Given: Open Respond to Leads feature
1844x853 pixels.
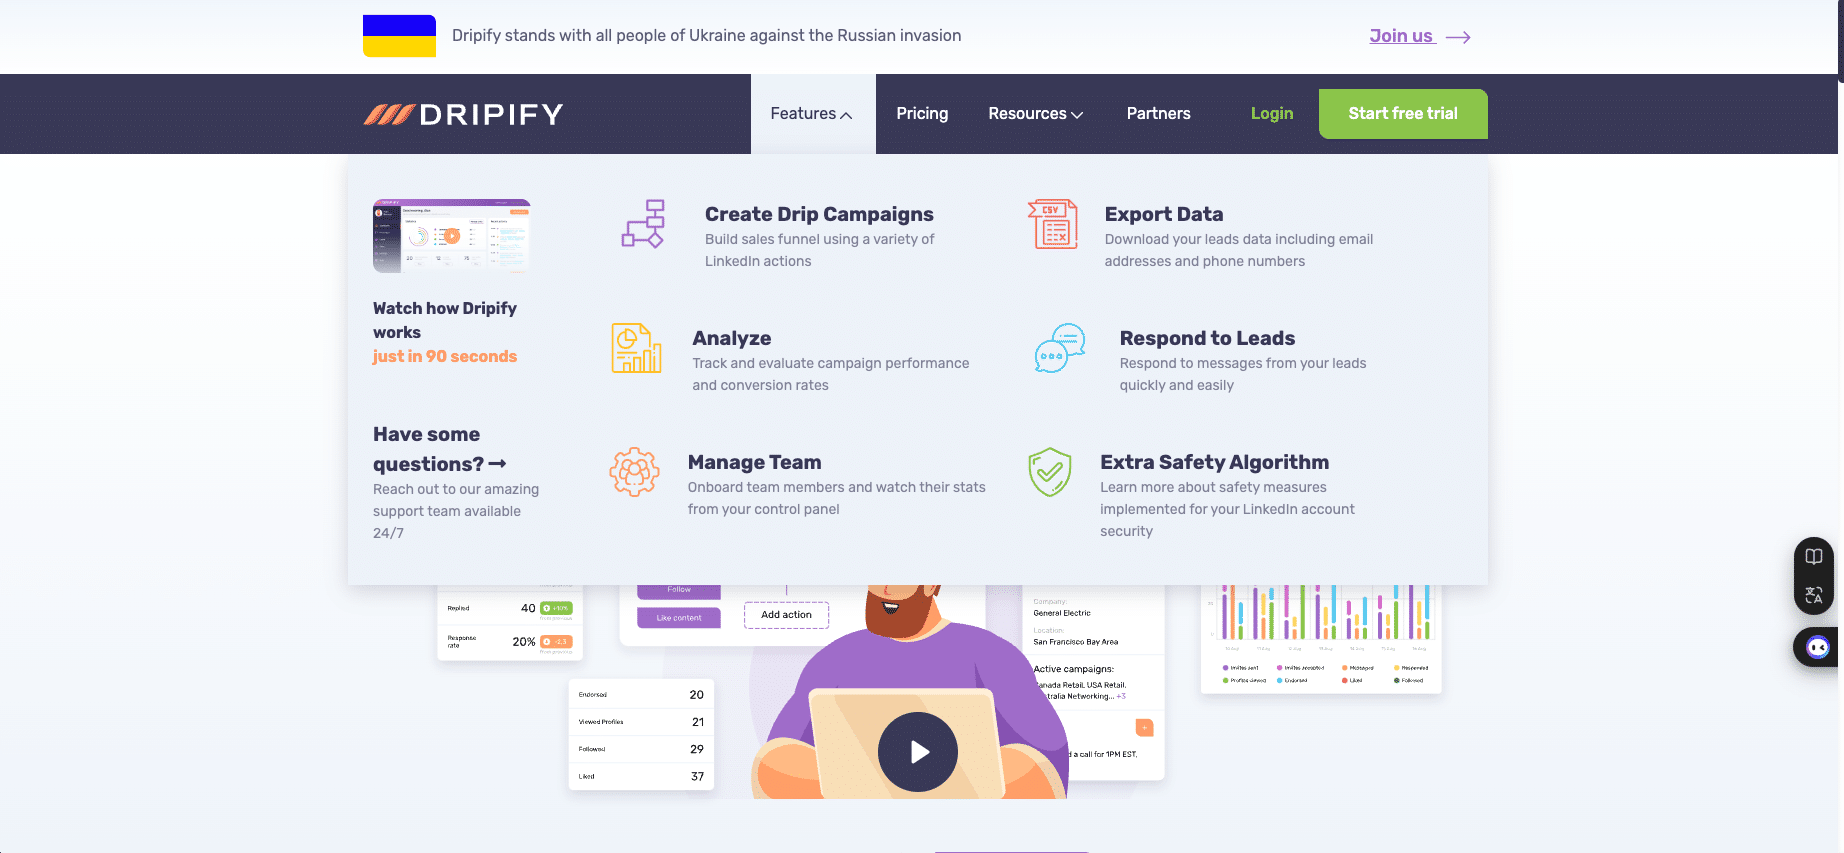Looking at the screenshot, I should [x=1207, y=338].
